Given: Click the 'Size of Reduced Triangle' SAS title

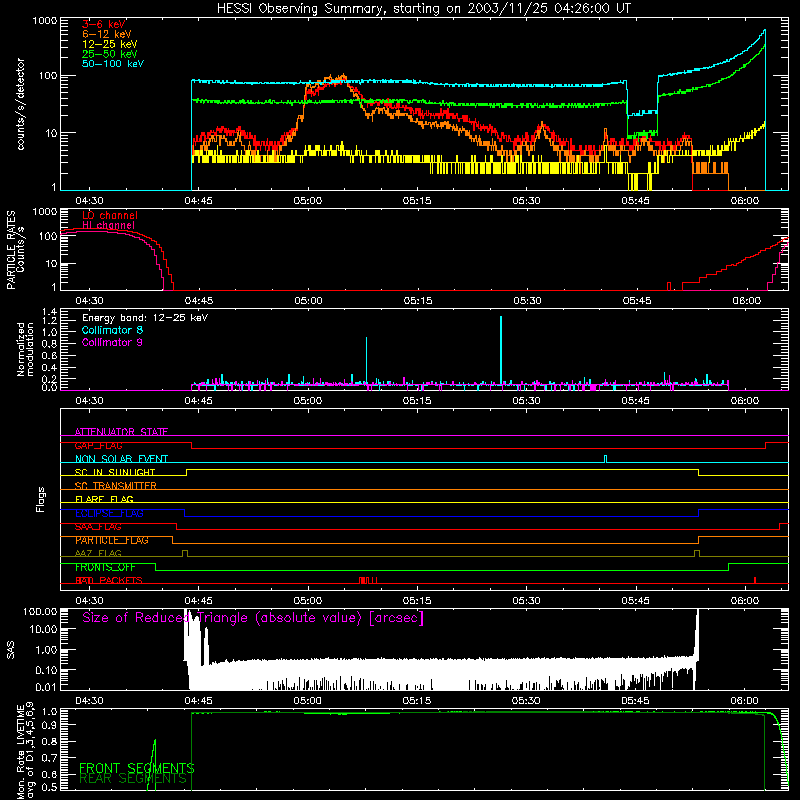Looking at the screenshot, I should [253, 618].
